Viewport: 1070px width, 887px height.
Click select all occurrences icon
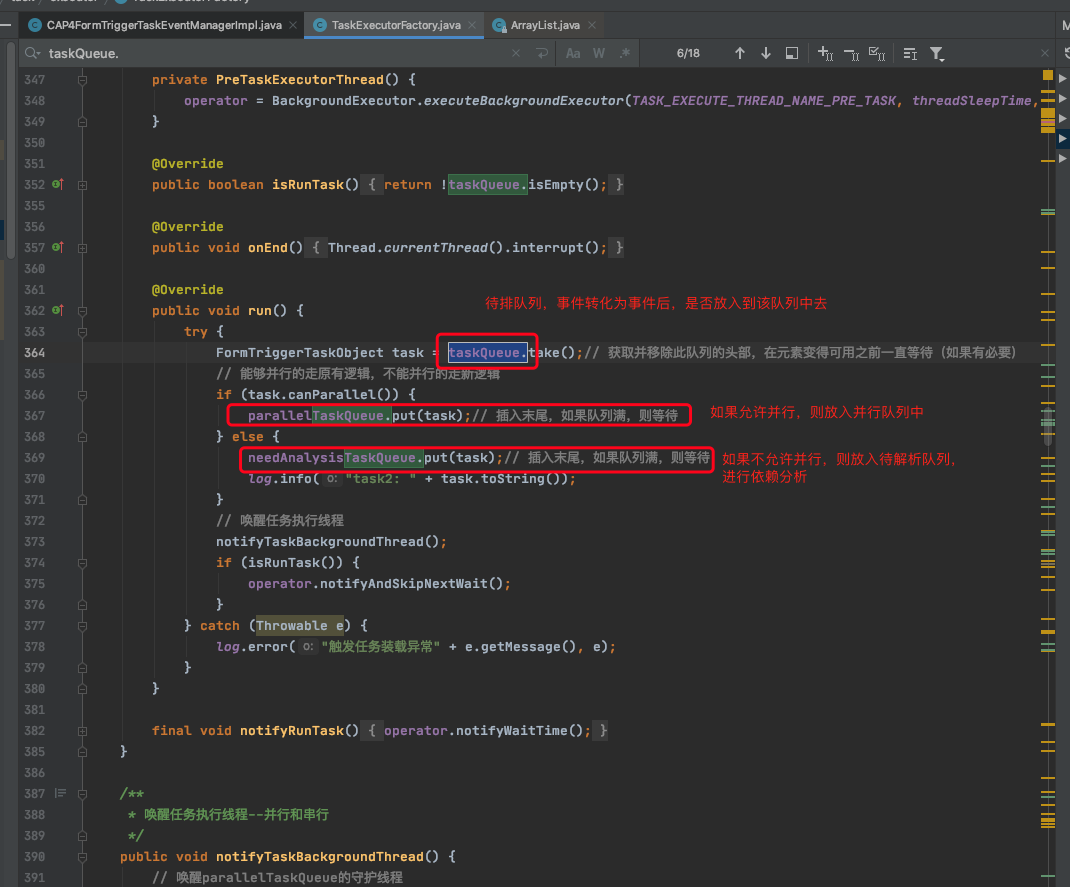(877, 53)
